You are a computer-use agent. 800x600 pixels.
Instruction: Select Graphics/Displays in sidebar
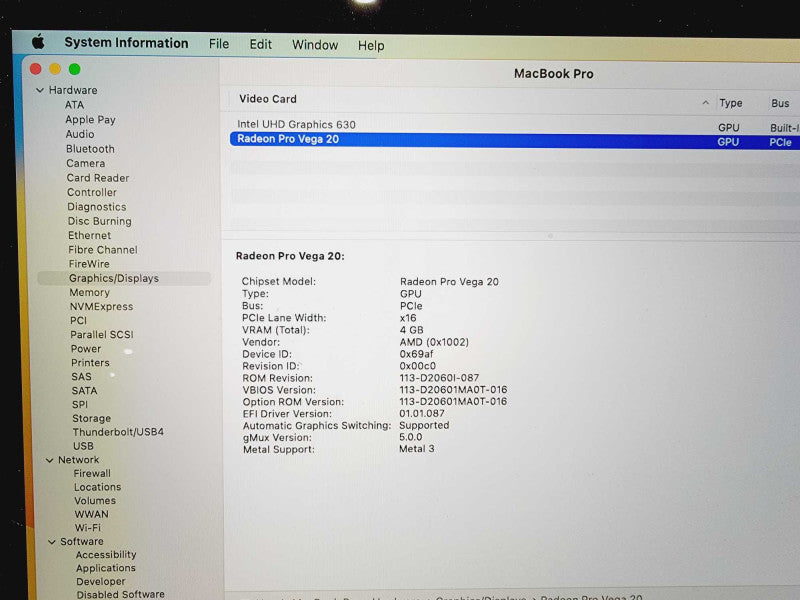[x=124, y=278]
